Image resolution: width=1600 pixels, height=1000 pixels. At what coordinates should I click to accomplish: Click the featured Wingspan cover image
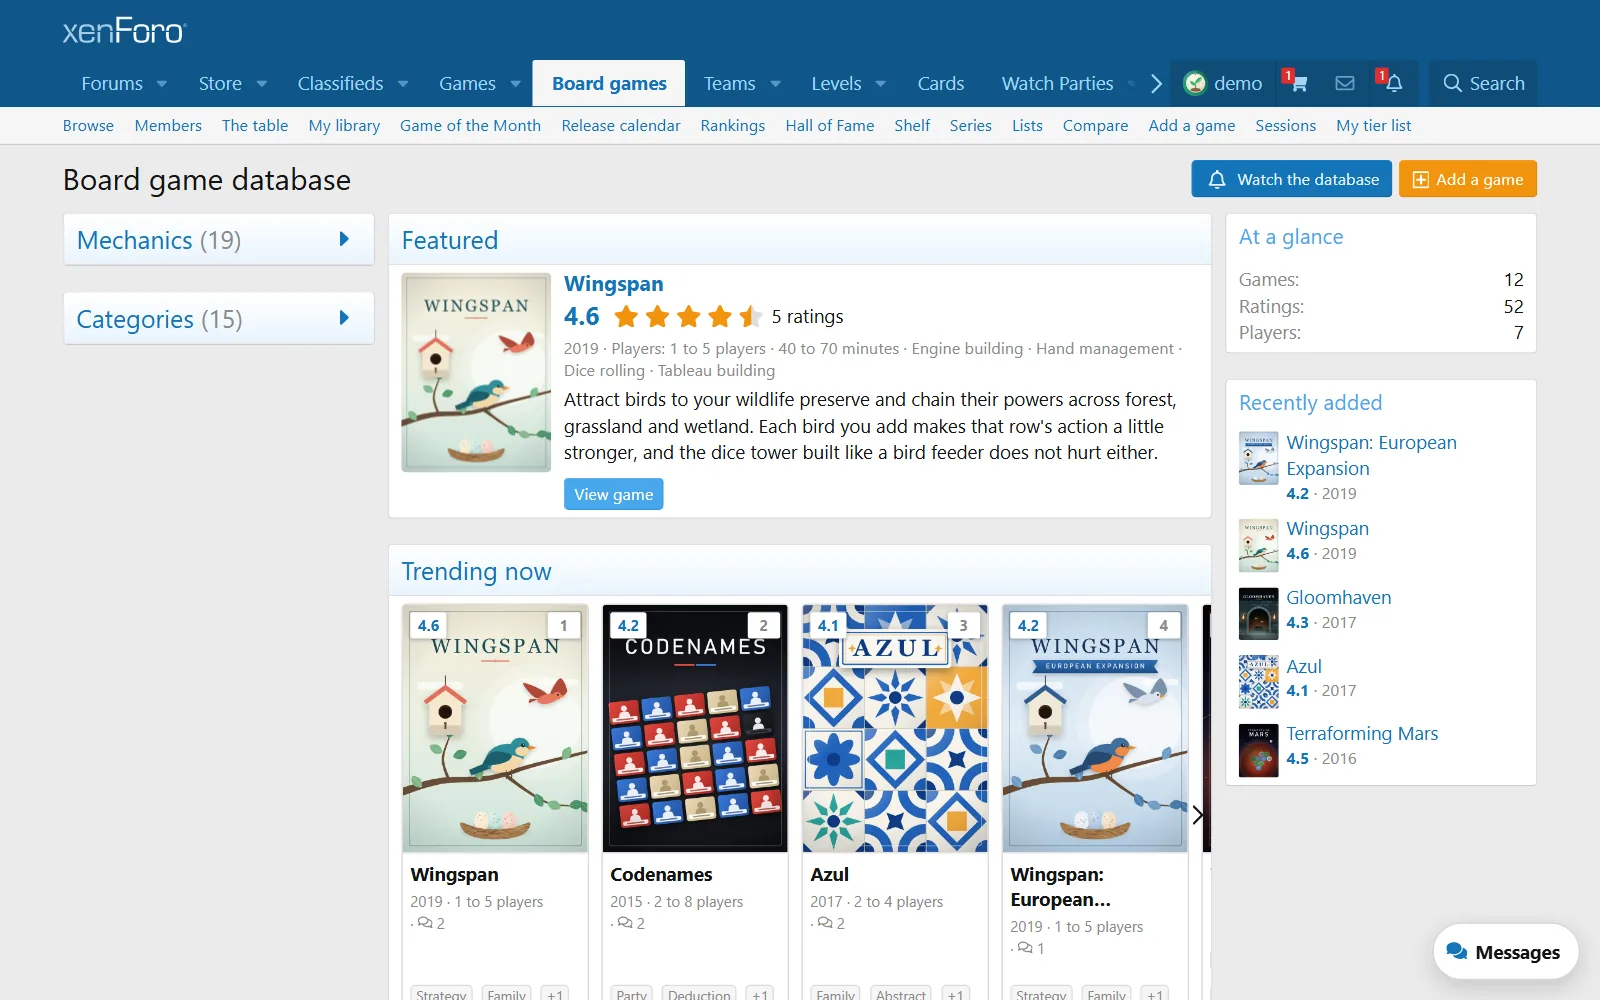(476, 372)
